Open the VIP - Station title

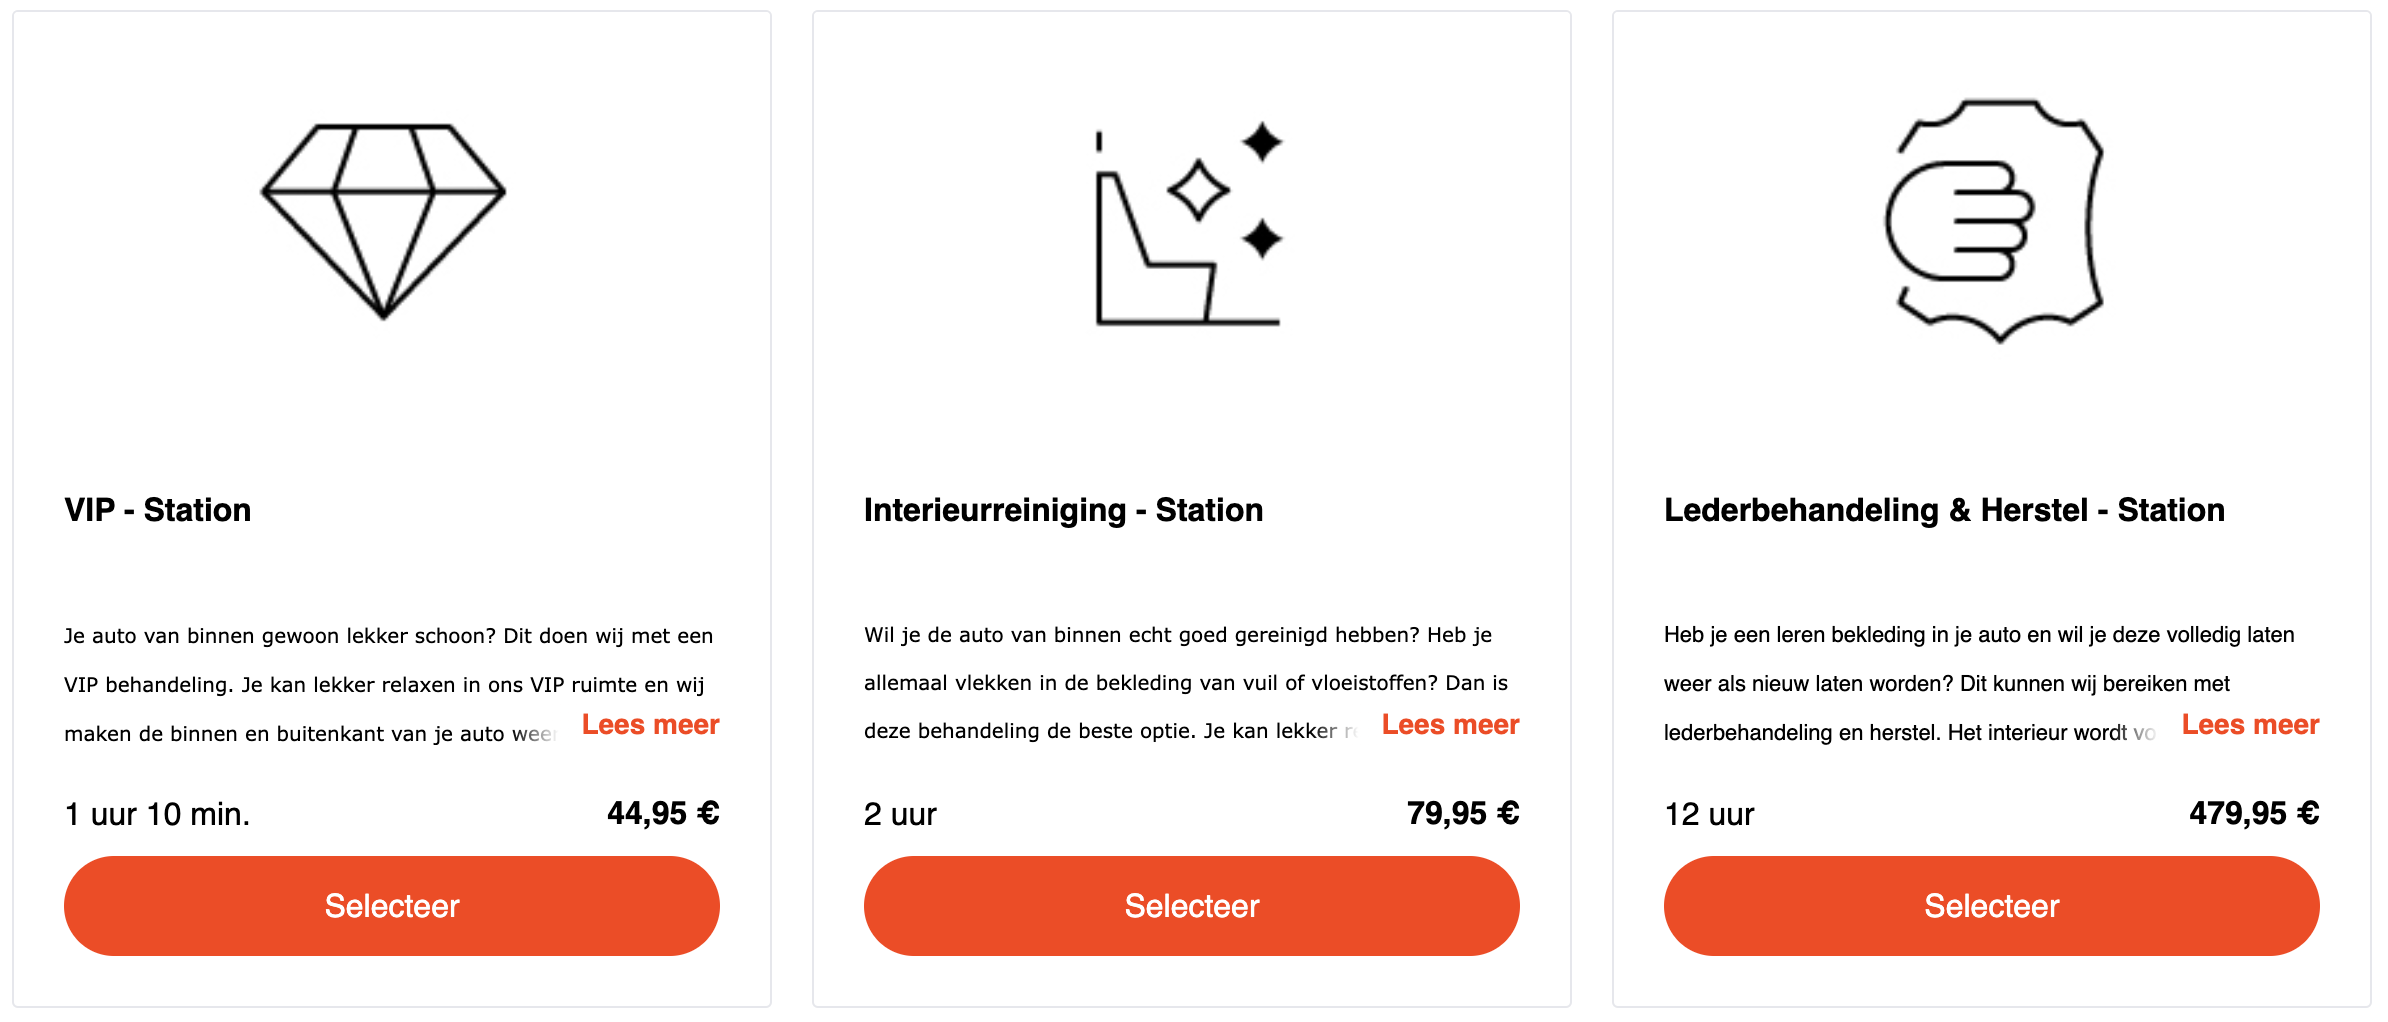(x=158, y=510)
